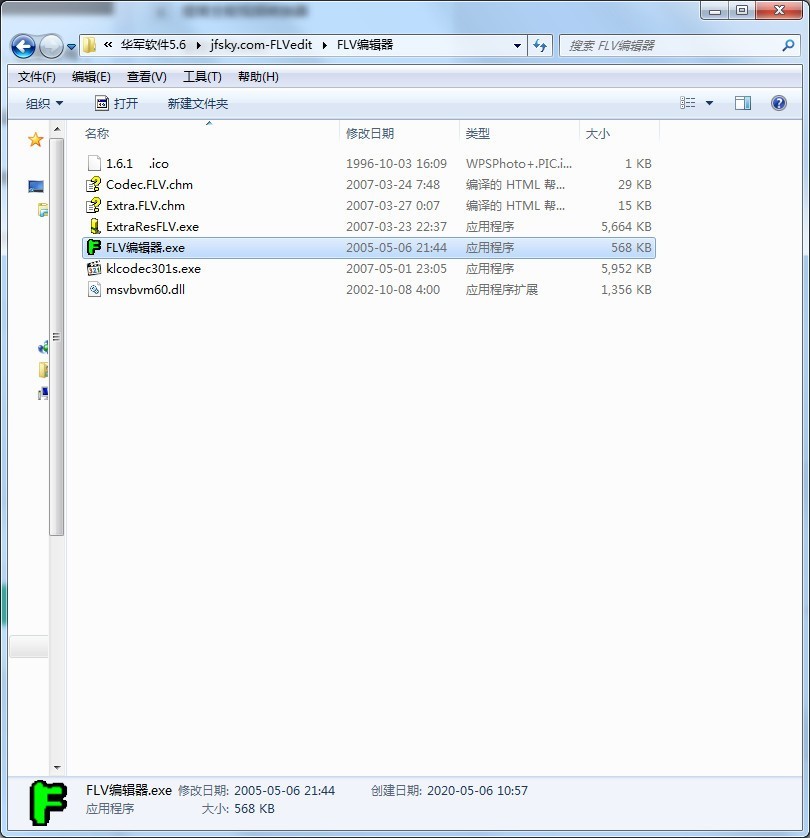
Task: Click 新建文件夹 button
Action: pos(198,103)
